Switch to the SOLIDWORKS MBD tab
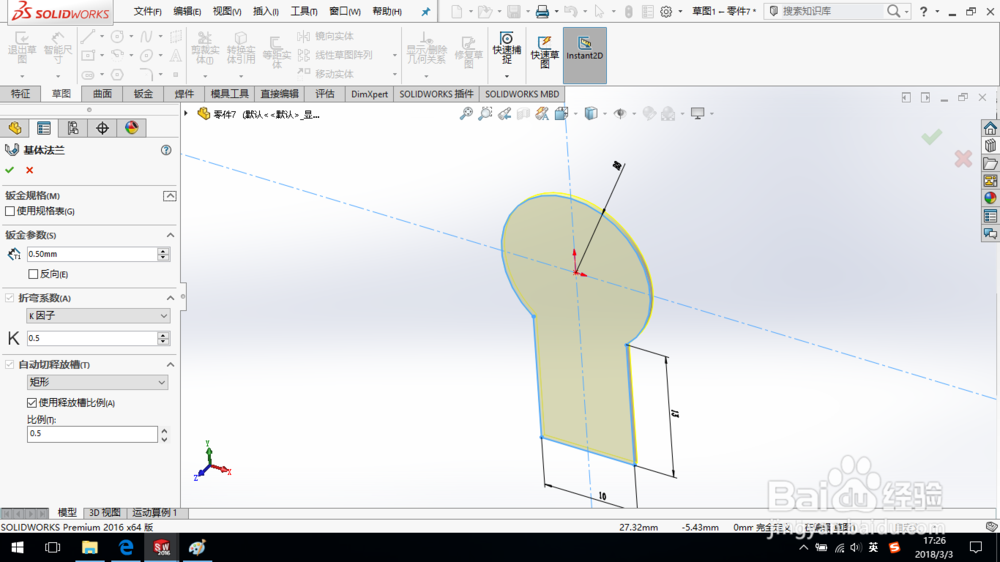 coord(522,94)
